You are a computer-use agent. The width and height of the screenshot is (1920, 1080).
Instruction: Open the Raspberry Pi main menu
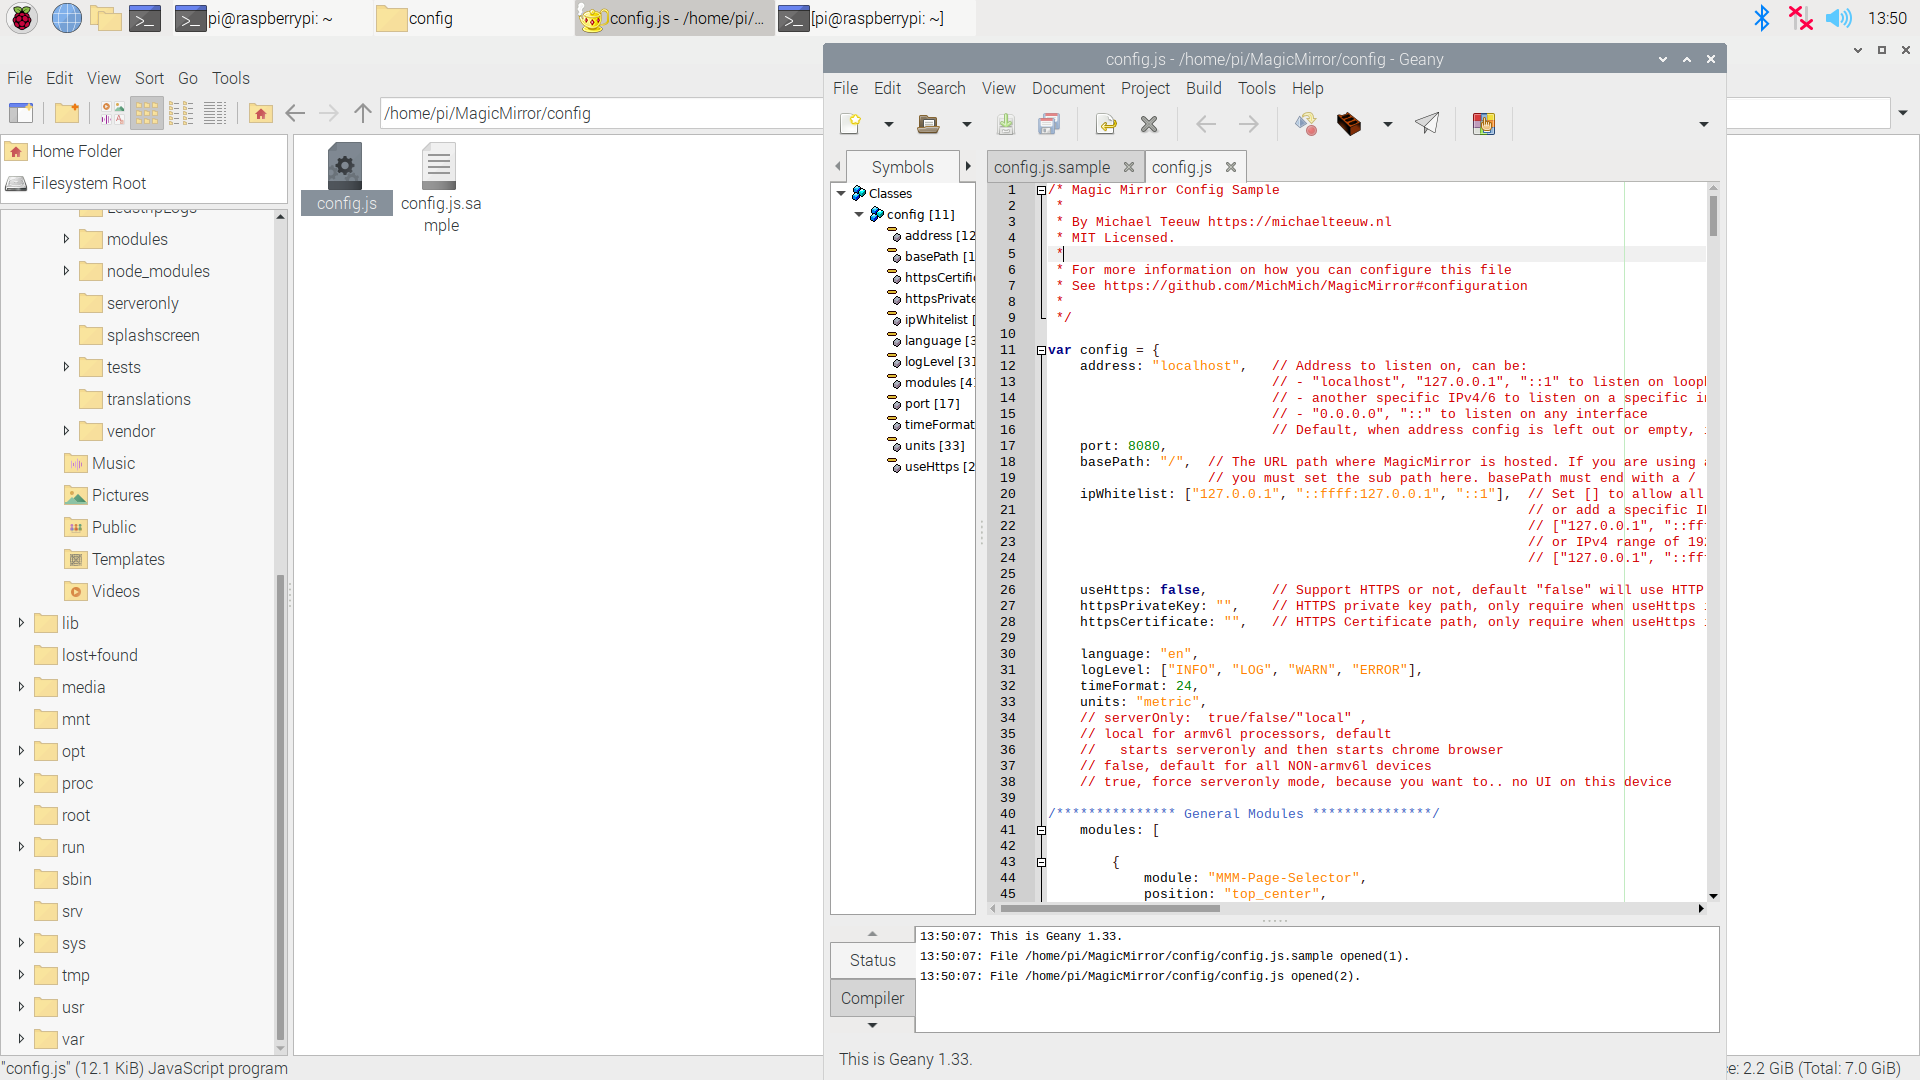22,18
